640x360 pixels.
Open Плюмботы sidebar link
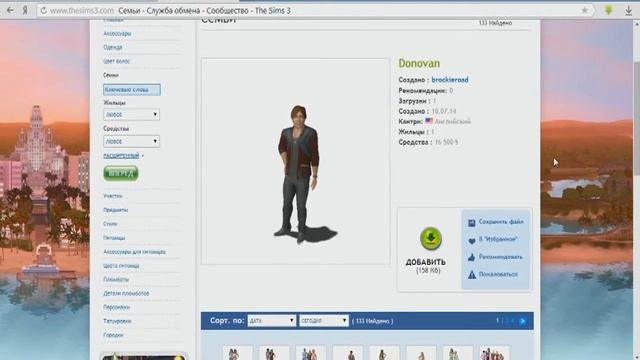click(116, 279)
